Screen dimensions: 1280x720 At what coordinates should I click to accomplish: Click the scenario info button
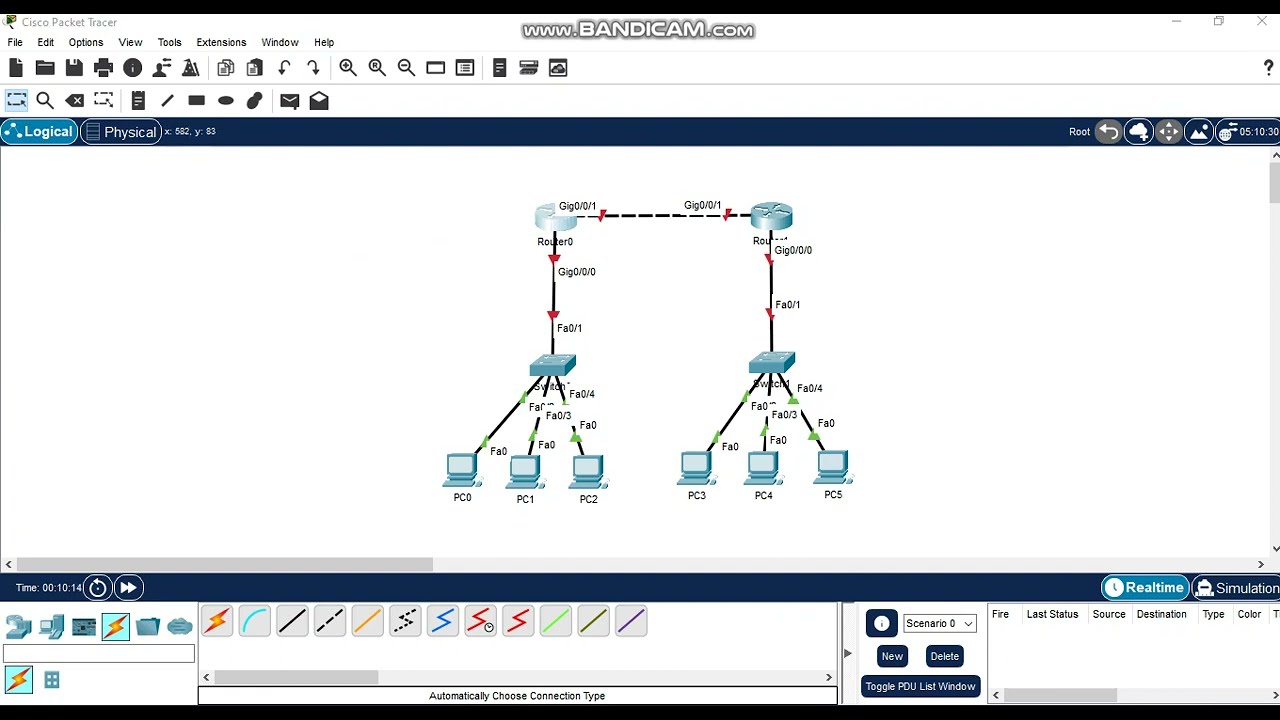coord(881,624)
